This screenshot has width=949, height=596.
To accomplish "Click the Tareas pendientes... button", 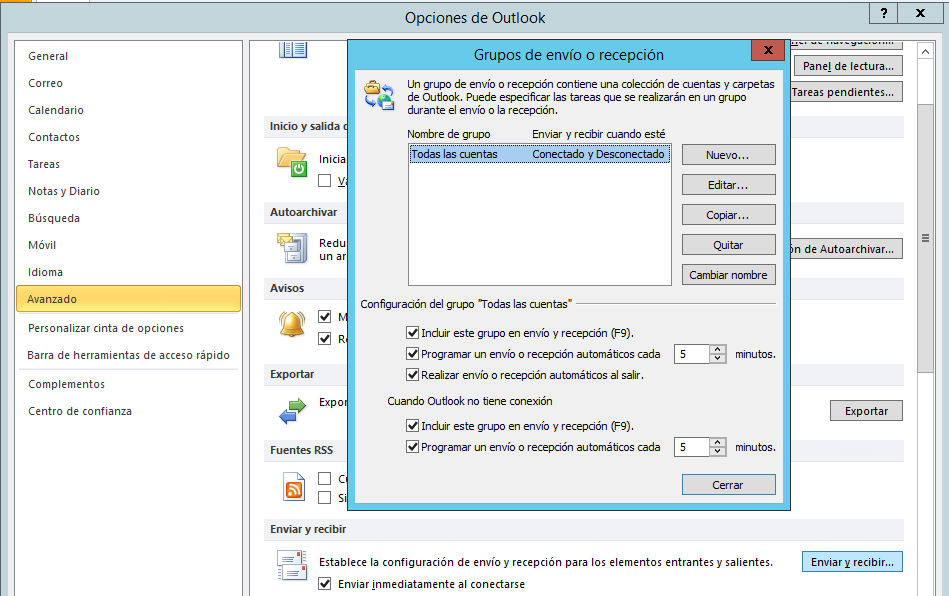I will pyautogui.click(x=846, y=92).
